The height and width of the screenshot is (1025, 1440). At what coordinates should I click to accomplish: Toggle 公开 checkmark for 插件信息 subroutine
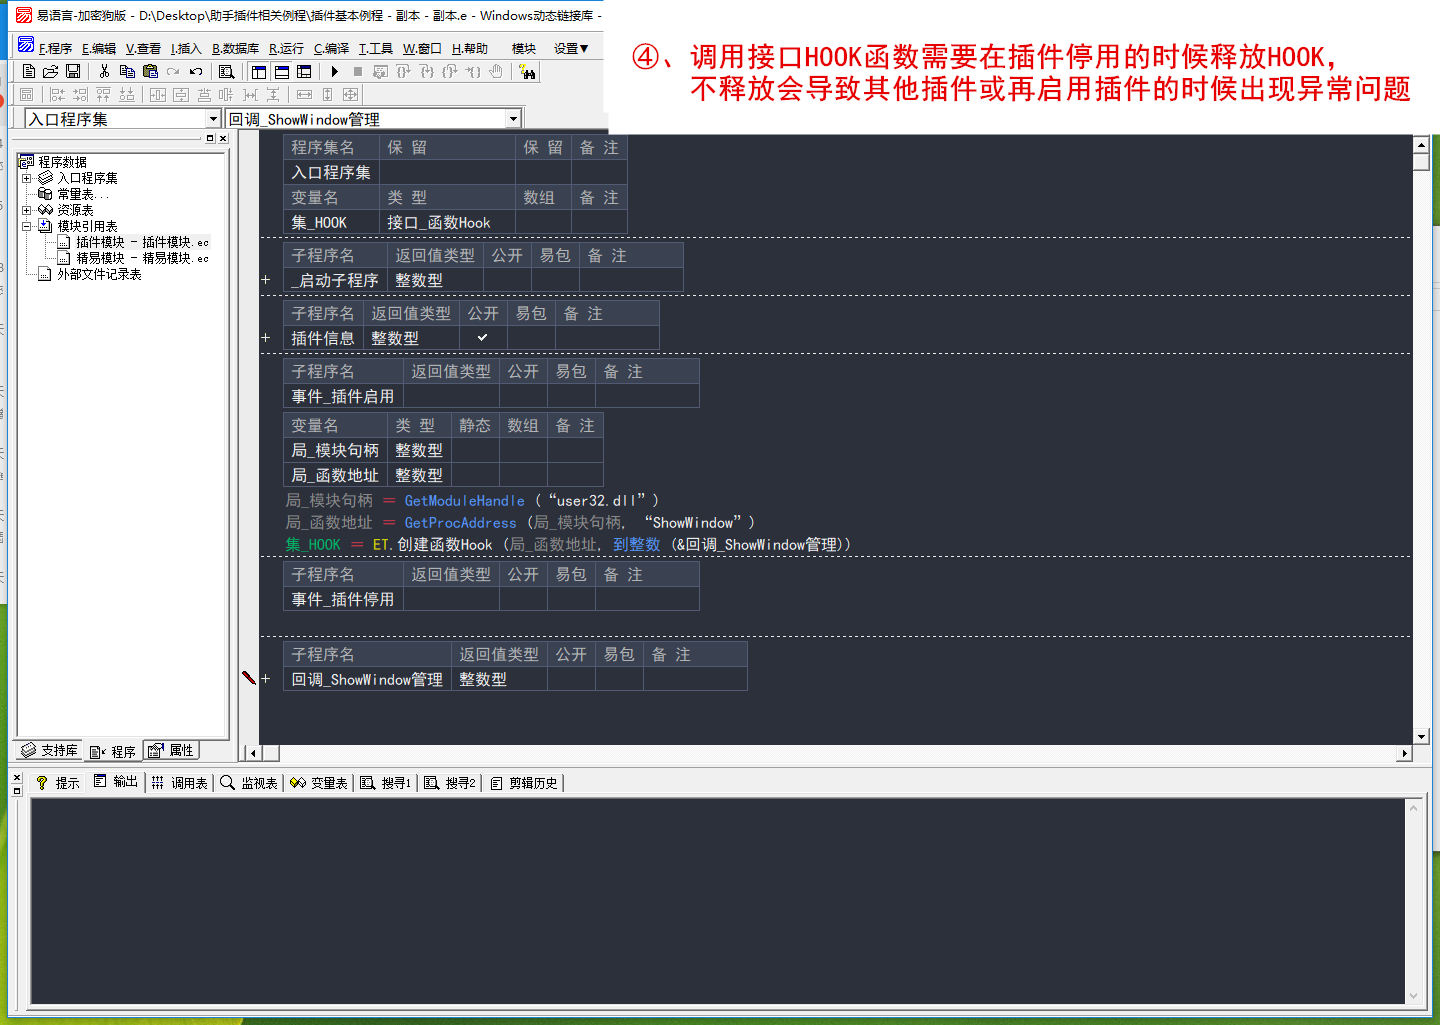[483, 338]
